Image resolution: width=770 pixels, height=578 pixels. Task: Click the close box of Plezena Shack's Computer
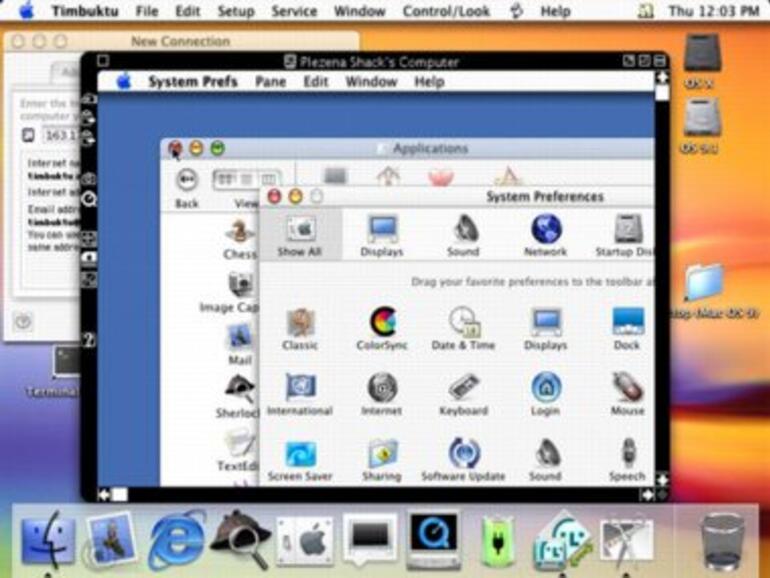[x=103, y=61]
